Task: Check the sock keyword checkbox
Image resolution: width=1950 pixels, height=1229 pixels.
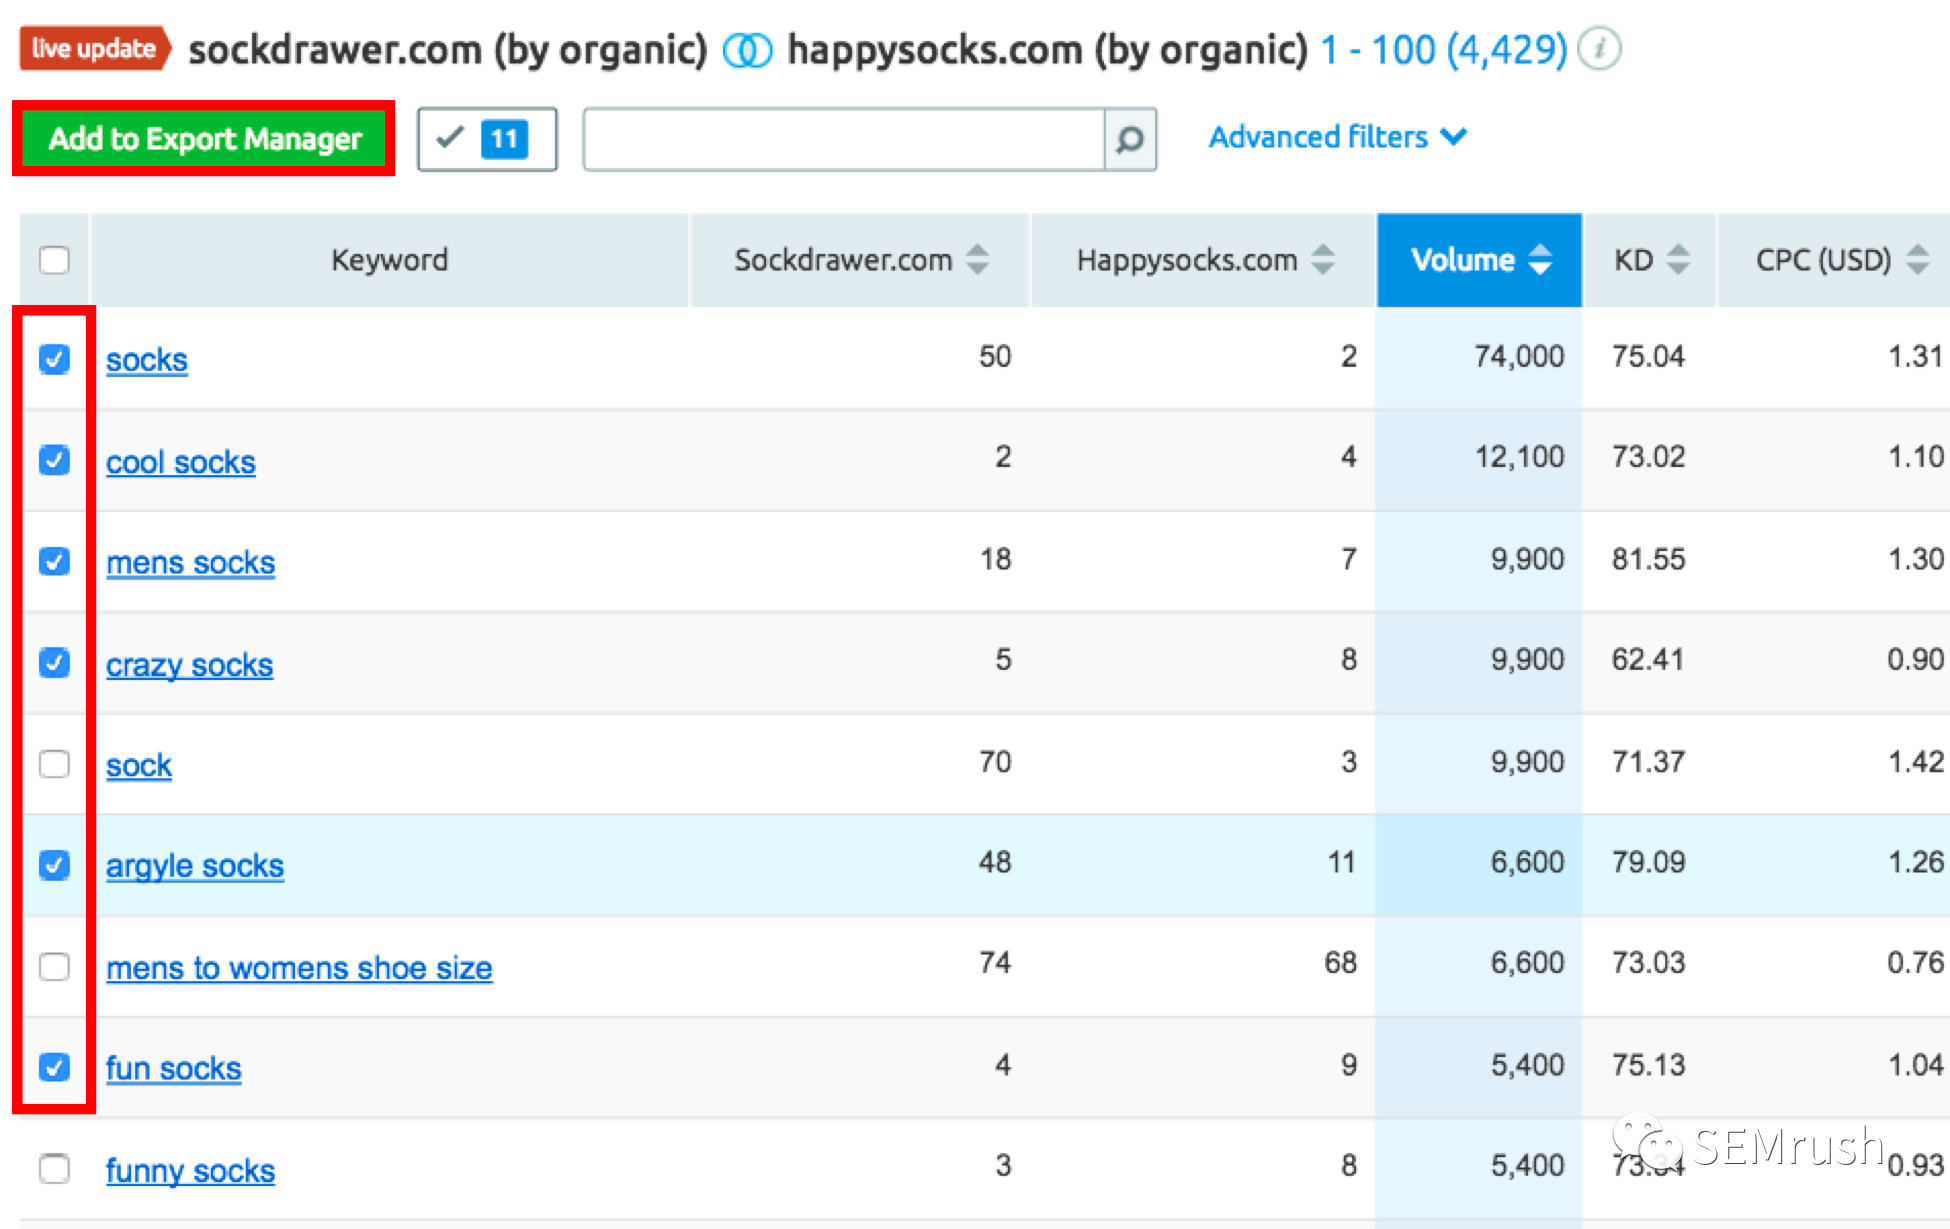Action: [x=54, y=764]
